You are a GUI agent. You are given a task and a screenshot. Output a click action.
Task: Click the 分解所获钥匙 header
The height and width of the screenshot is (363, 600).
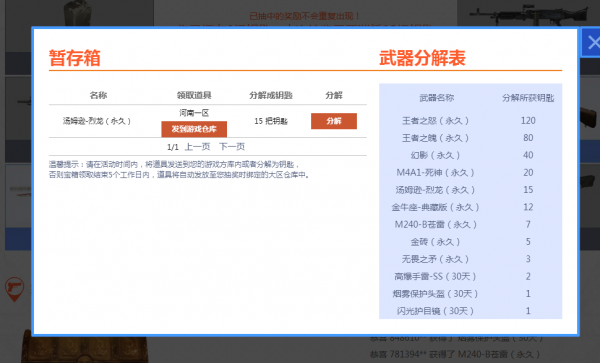(x=528, y=98)
